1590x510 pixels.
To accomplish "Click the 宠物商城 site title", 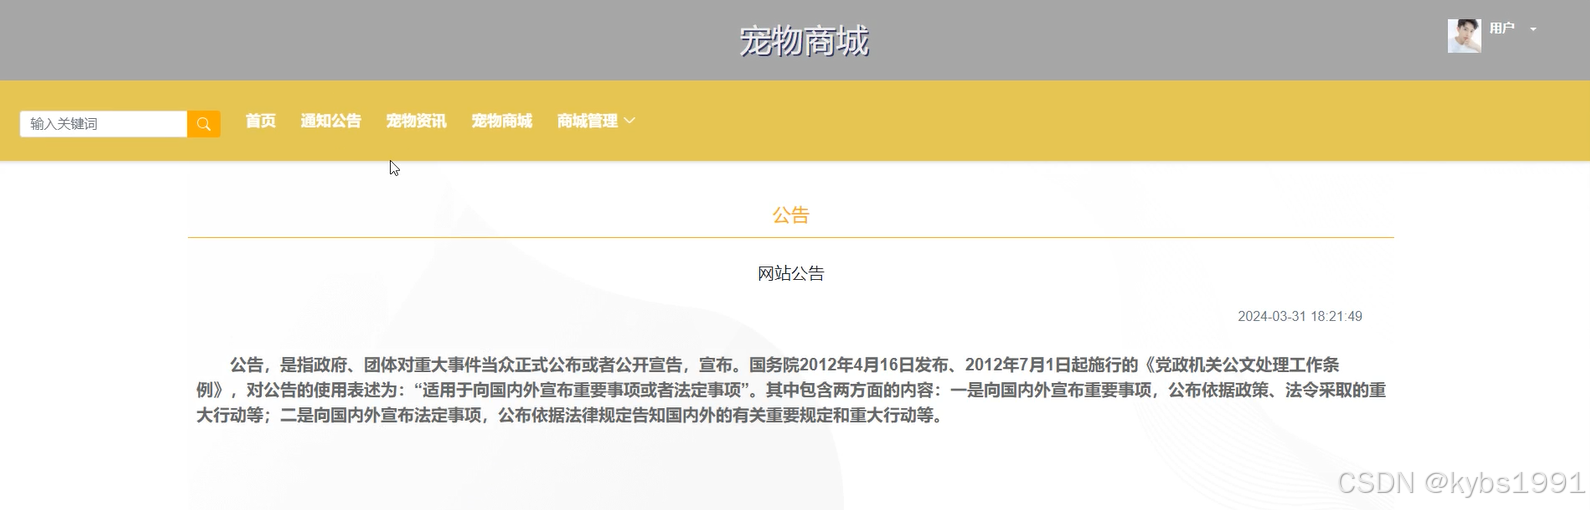I will [x=804, y=41].
